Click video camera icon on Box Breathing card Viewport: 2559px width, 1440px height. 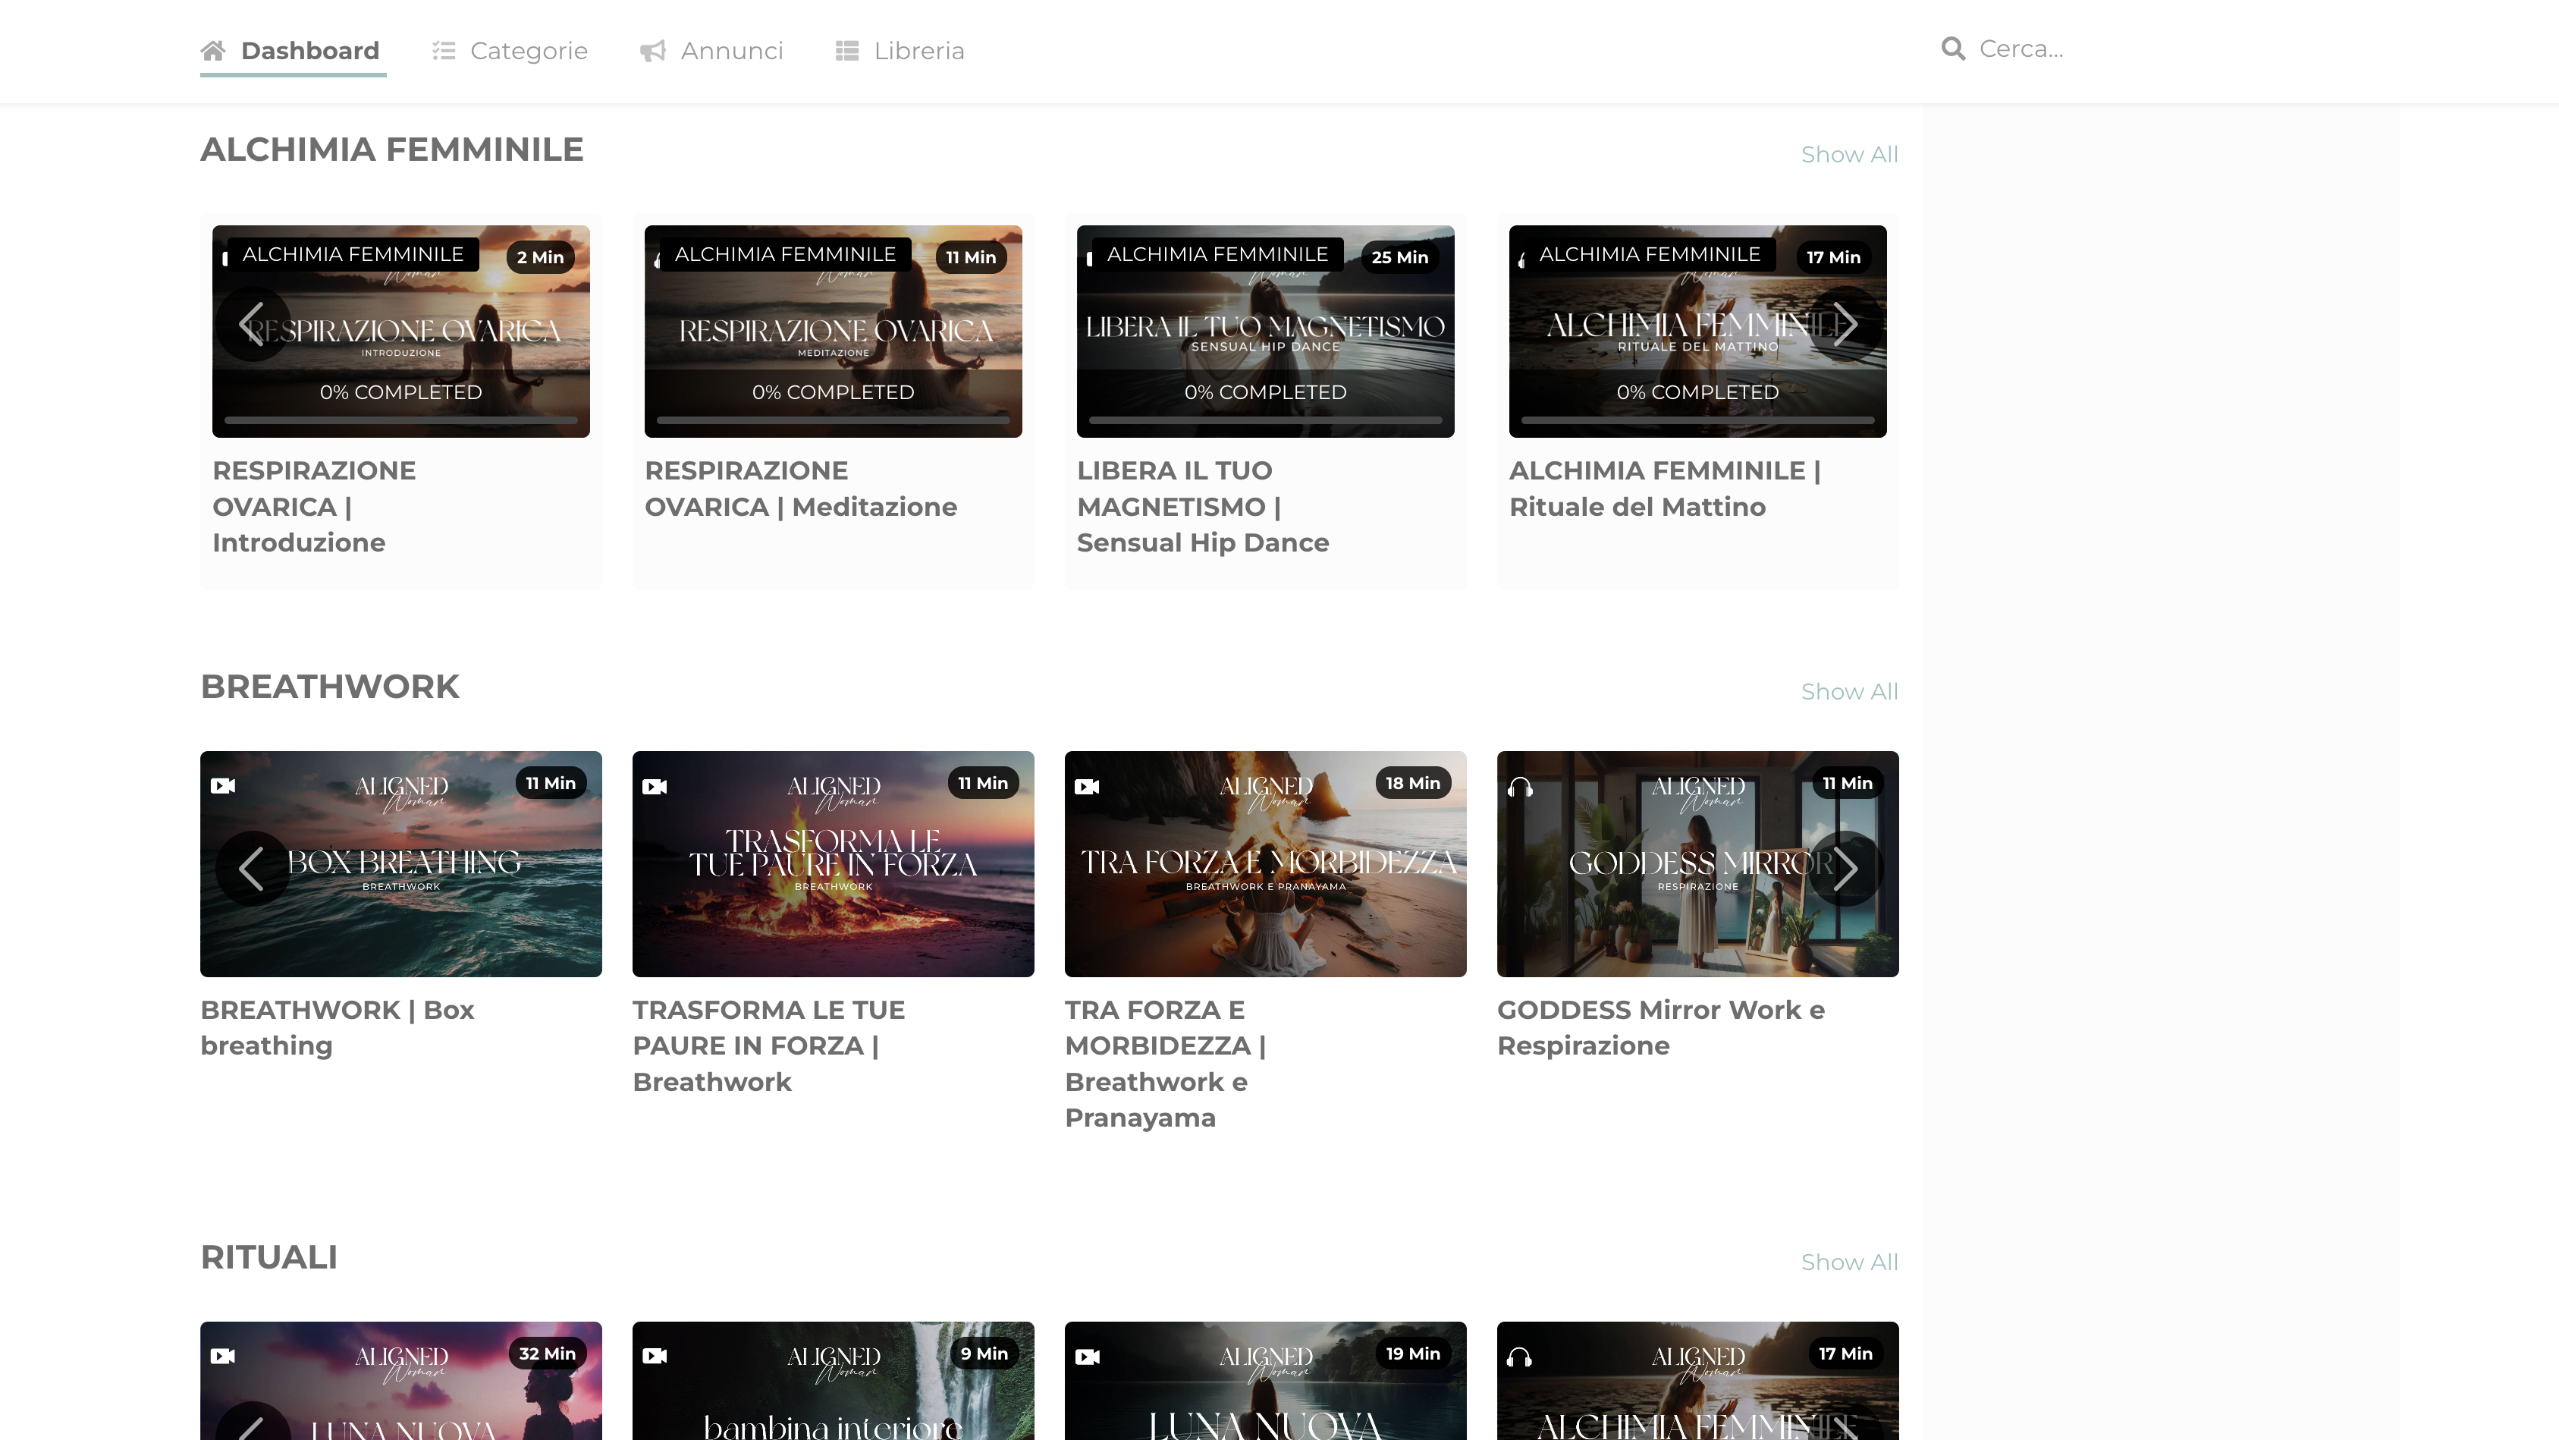tap(223, 786)
